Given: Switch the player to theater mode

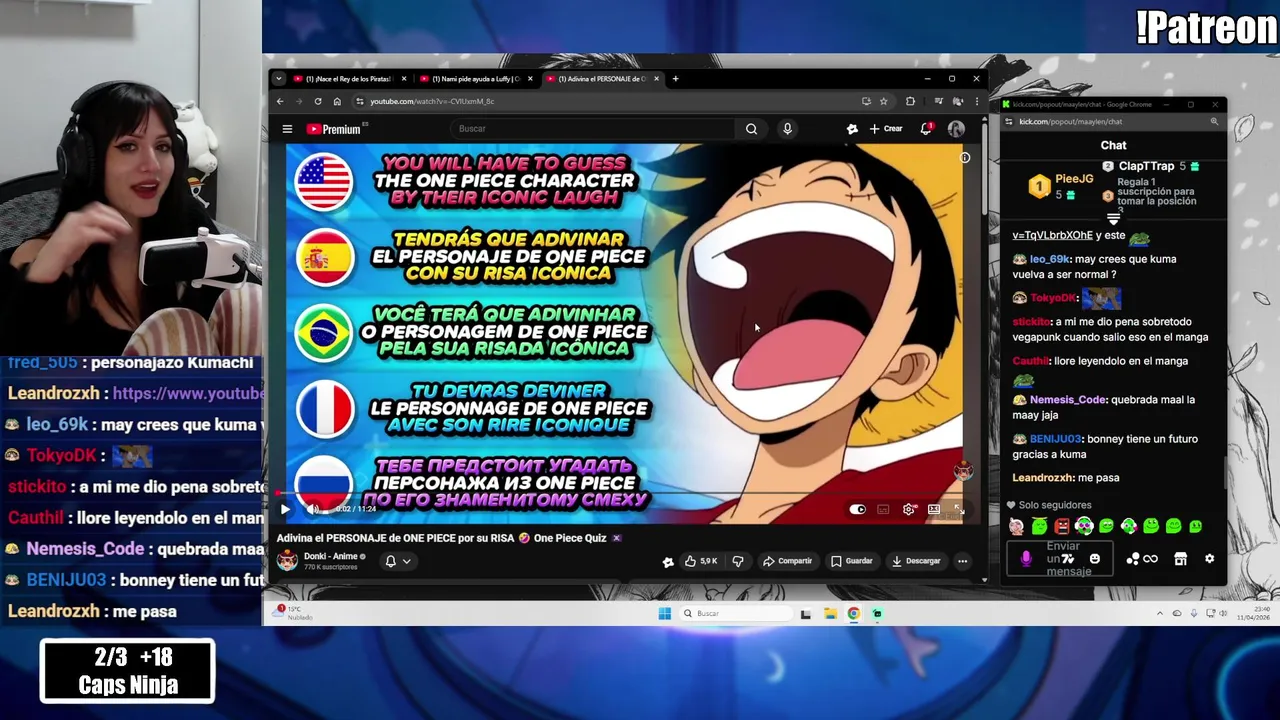Looking at the screenshot, I should (933, 509).
